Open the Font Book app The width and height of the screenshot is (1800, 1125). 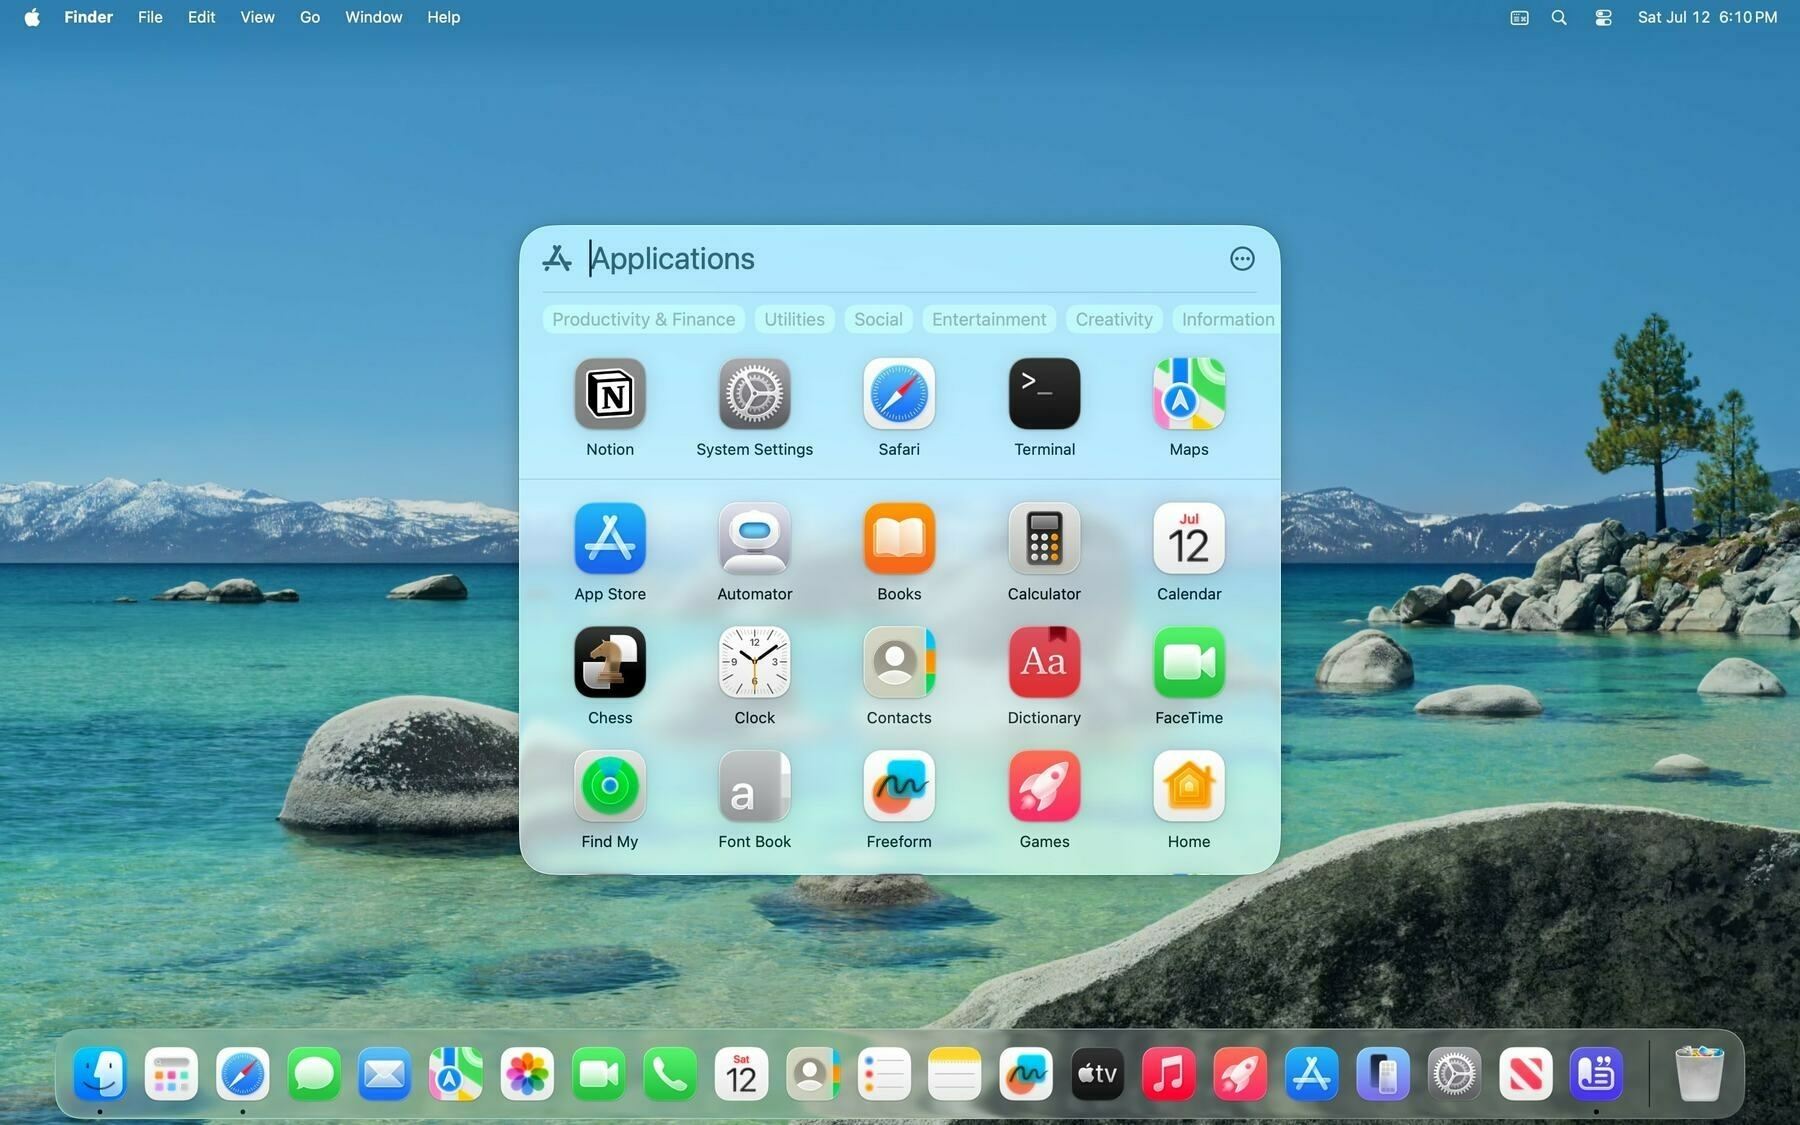pos(754,786)
